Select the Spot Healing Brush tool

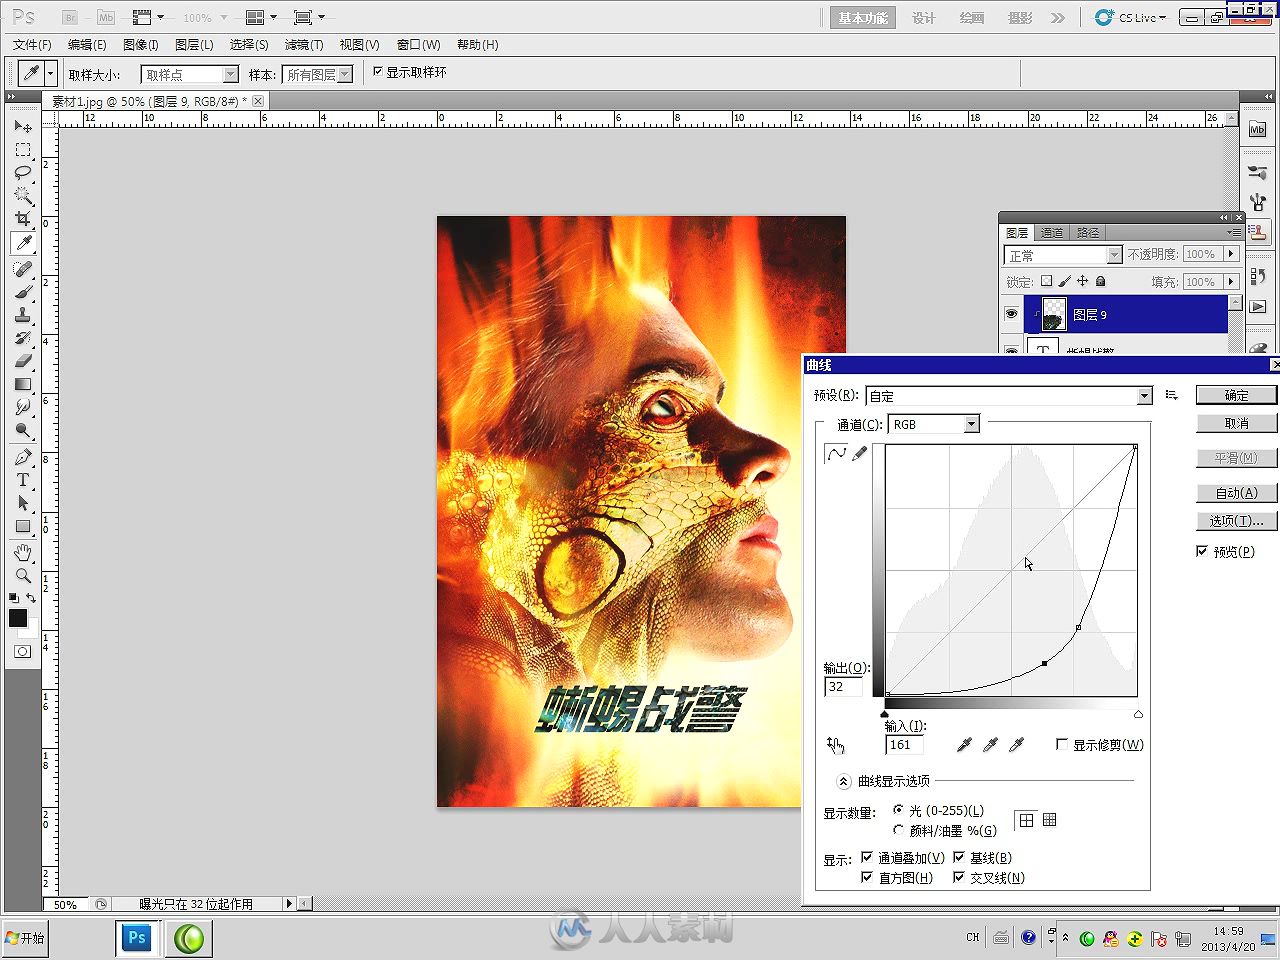coord(23,269)
